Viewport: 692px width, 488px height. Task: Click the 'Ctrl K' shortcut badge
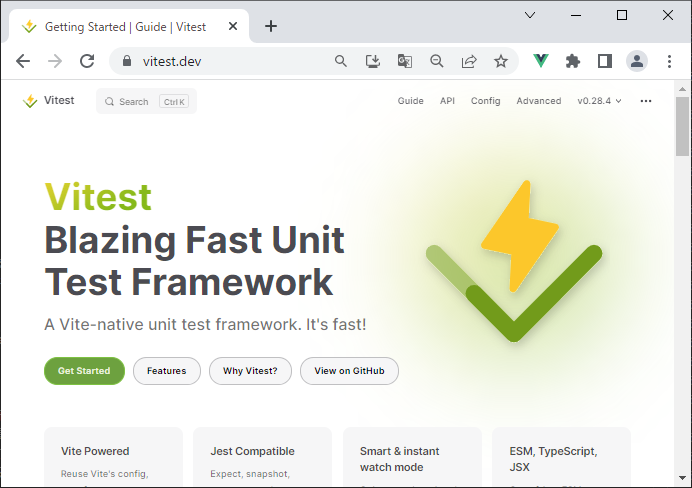tap(174, 101)
